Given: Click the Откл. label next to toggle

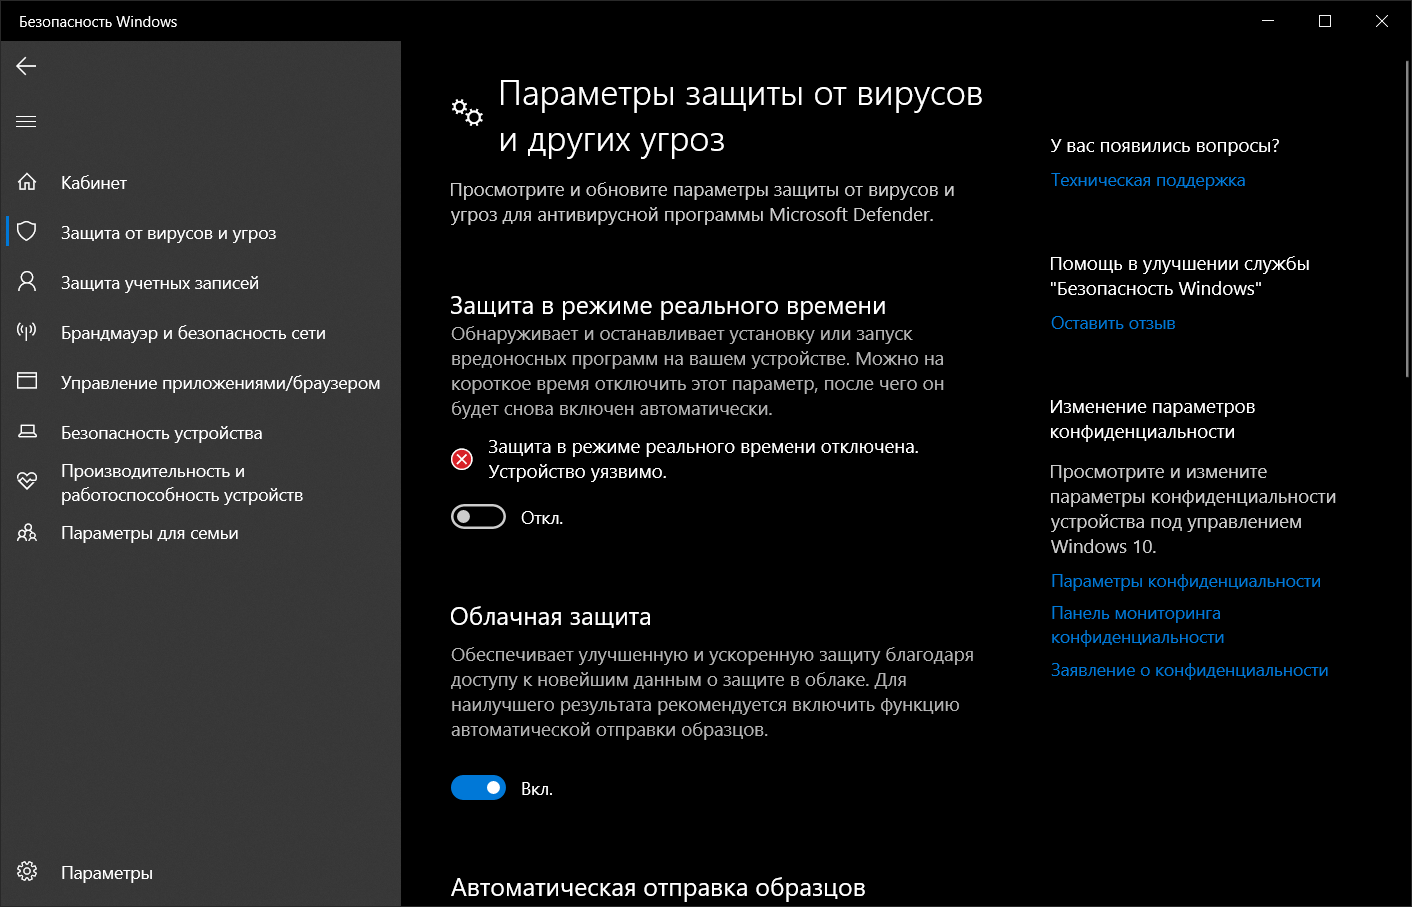Looking at the screenshot, I should tap(542, 518).
